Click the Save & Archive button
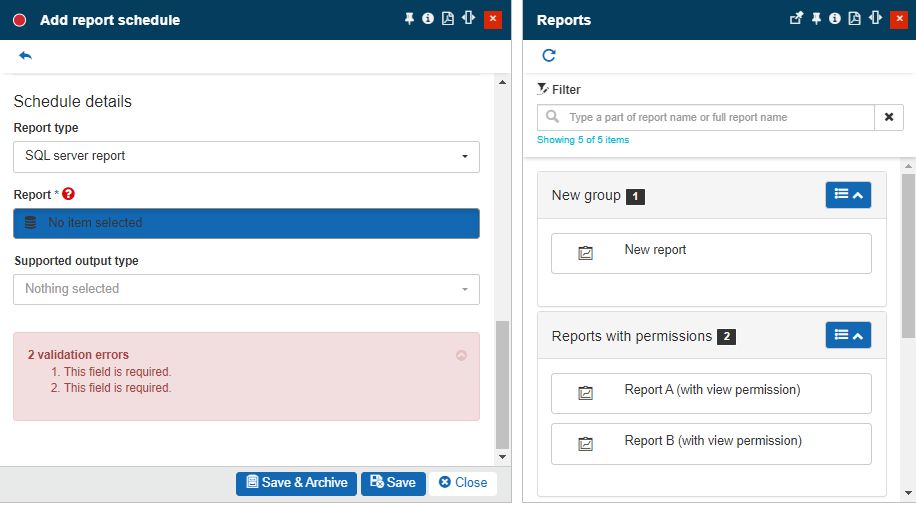 (x=296, y=483)
